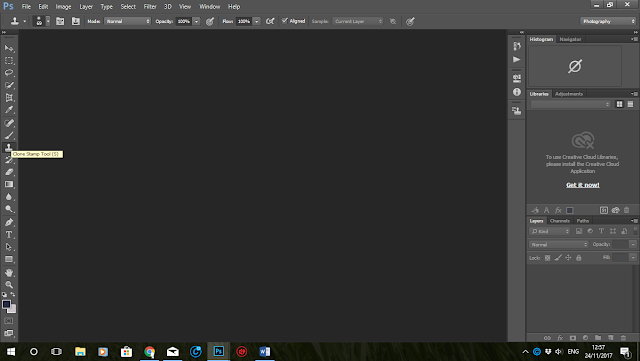Viewport: 640px width, 361px height.
Task: Expand the Sample Current Layer dropdown
Action: [x=358, y=21]
